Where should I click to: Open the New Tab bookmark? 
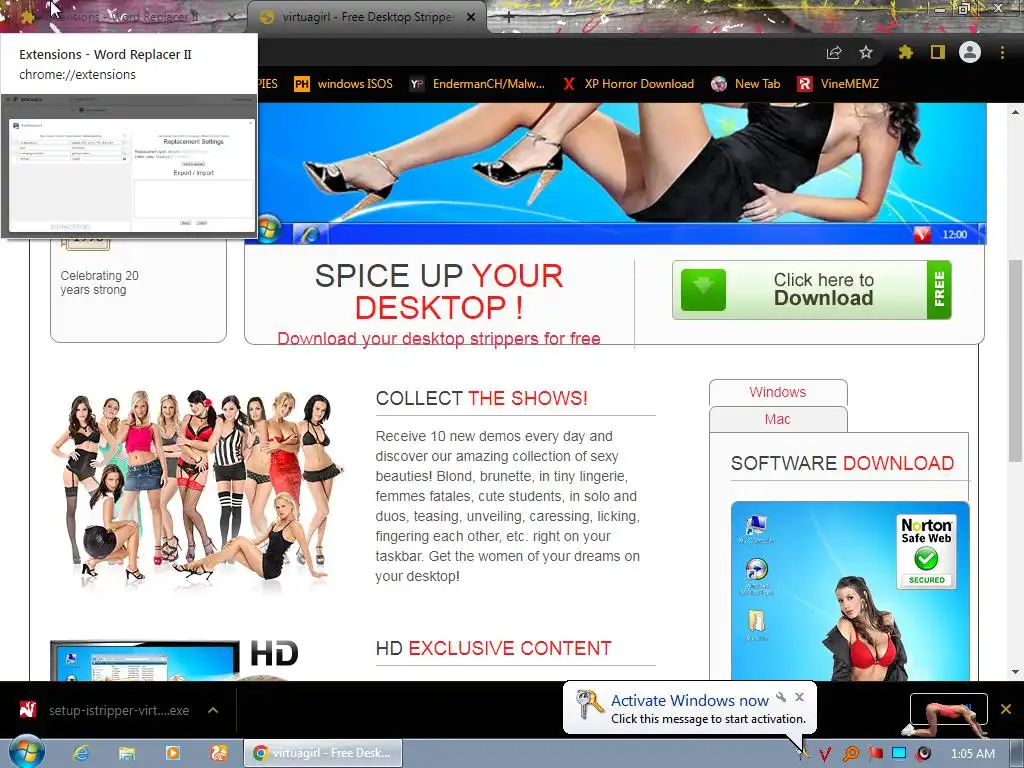tap(746, 84)
